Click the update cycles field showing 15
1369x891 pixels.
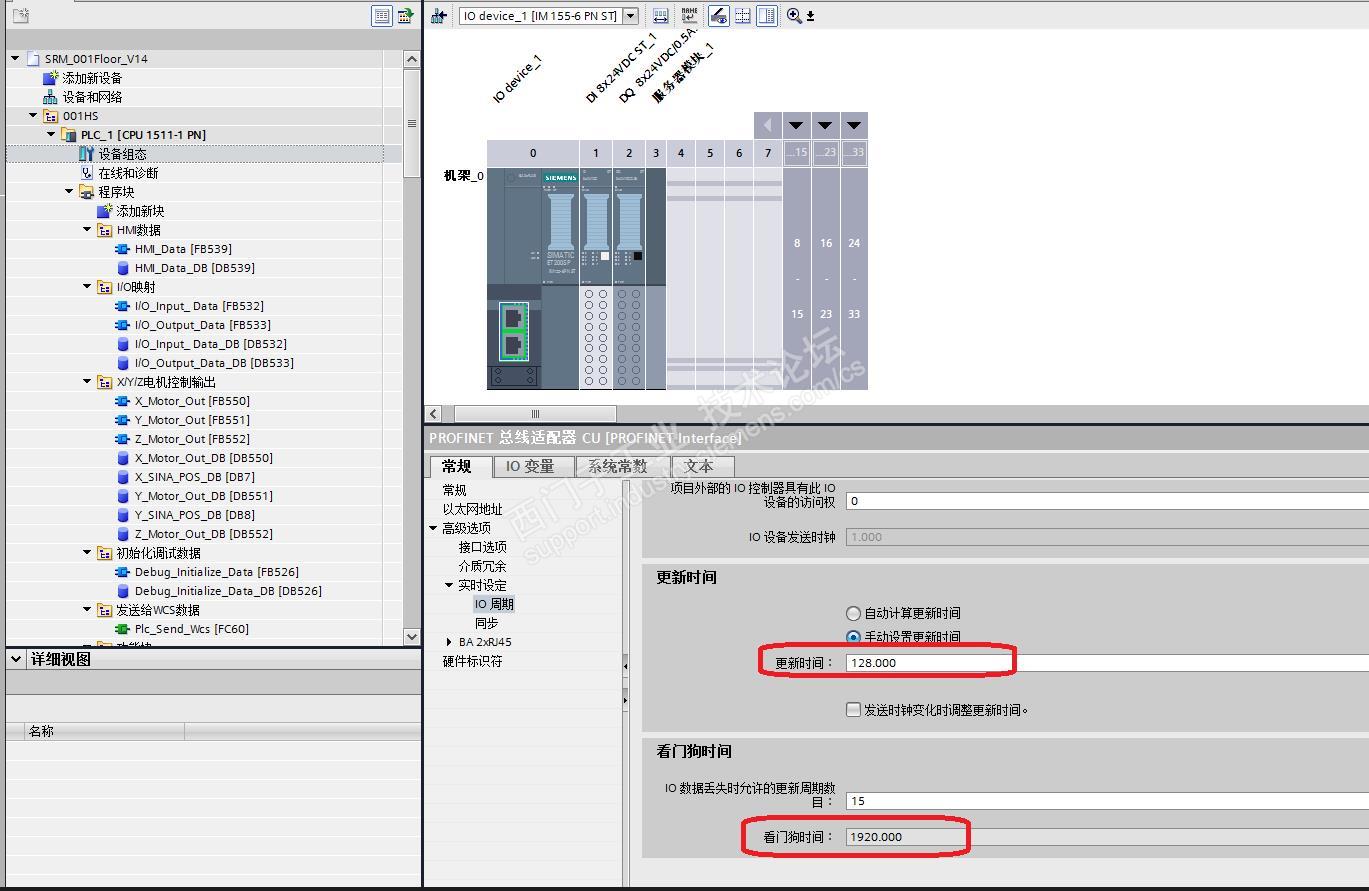click(1107, 801)
